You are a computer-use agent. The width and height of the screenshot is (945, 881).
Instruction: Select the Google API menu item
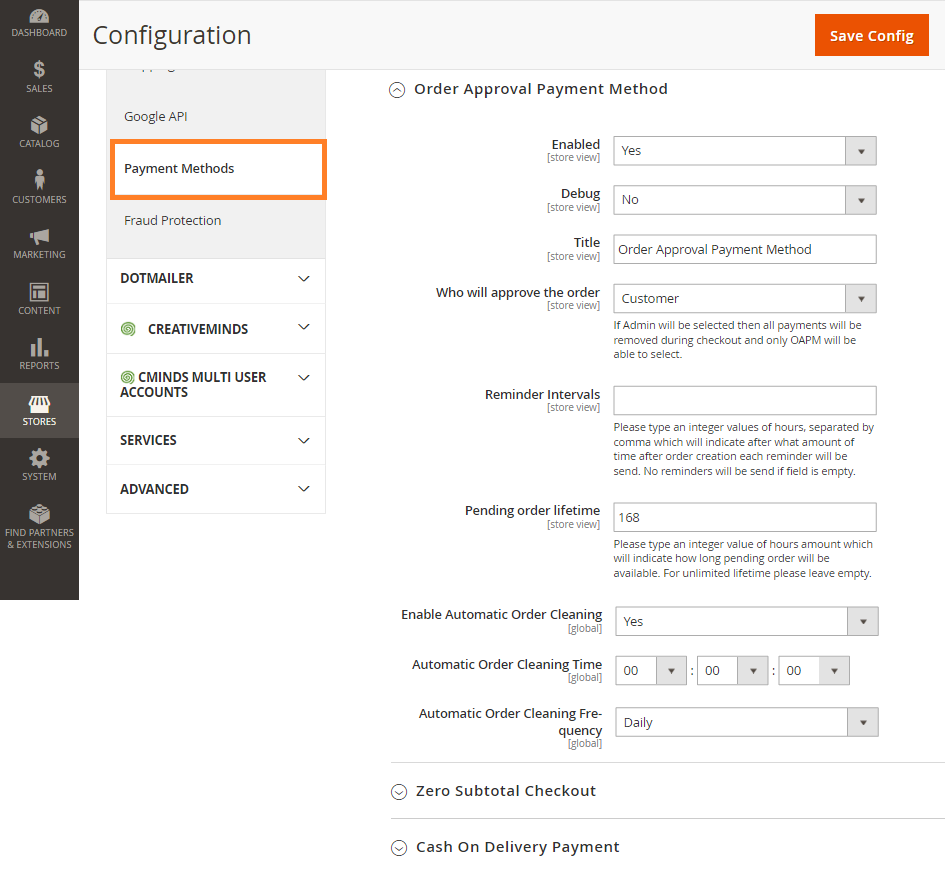(x=155, y=116)
